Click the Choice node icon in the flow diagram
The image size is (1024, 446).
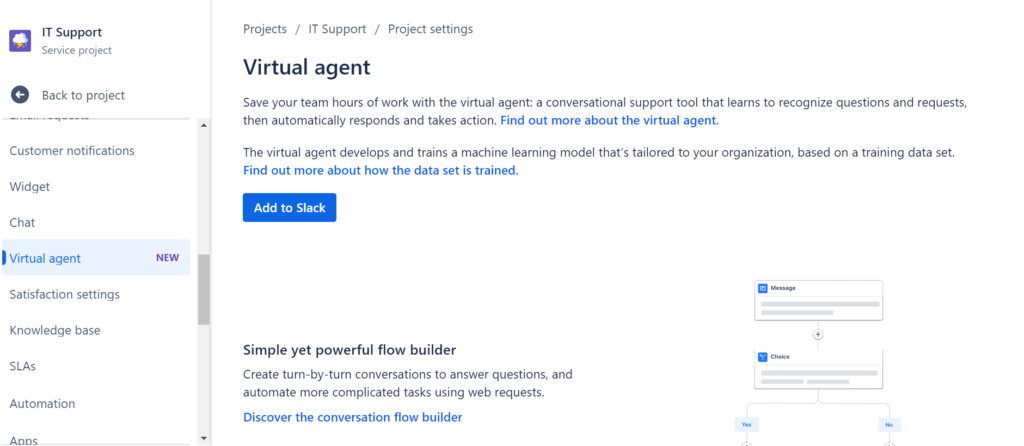763,357
